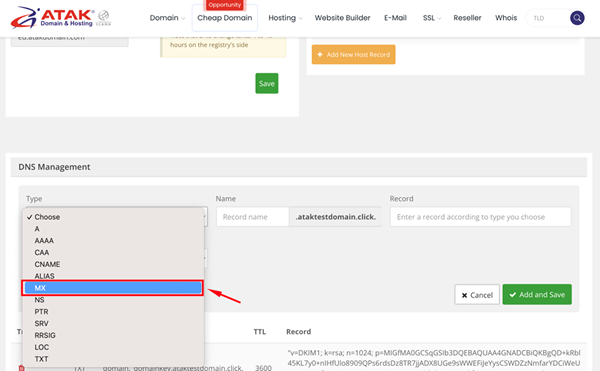Go to Website Builder
The image size is (600, 371).
(342, 18)
